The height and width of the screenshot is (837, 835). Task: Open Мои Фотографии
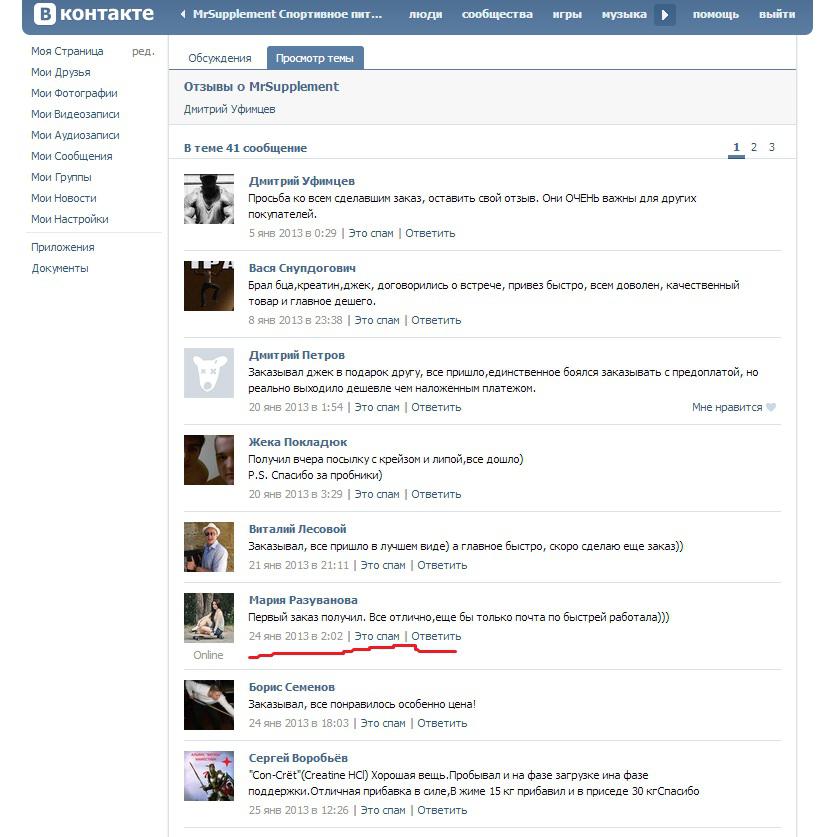pos(74,93)
